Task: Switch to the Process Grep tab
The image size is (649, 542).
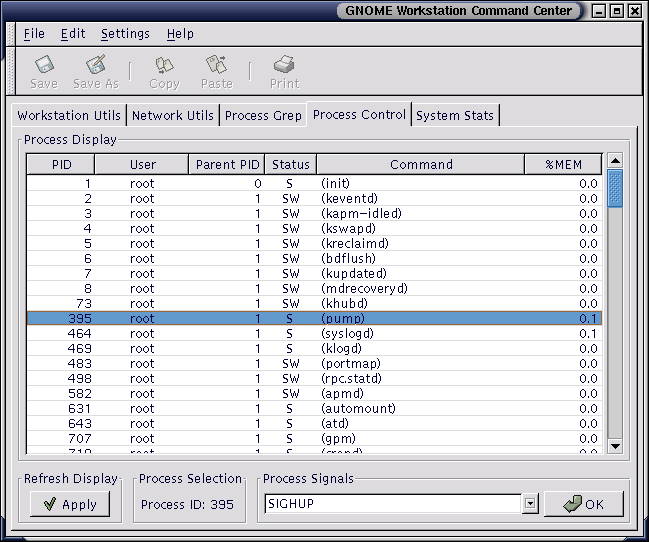Action: click(263, 115)
